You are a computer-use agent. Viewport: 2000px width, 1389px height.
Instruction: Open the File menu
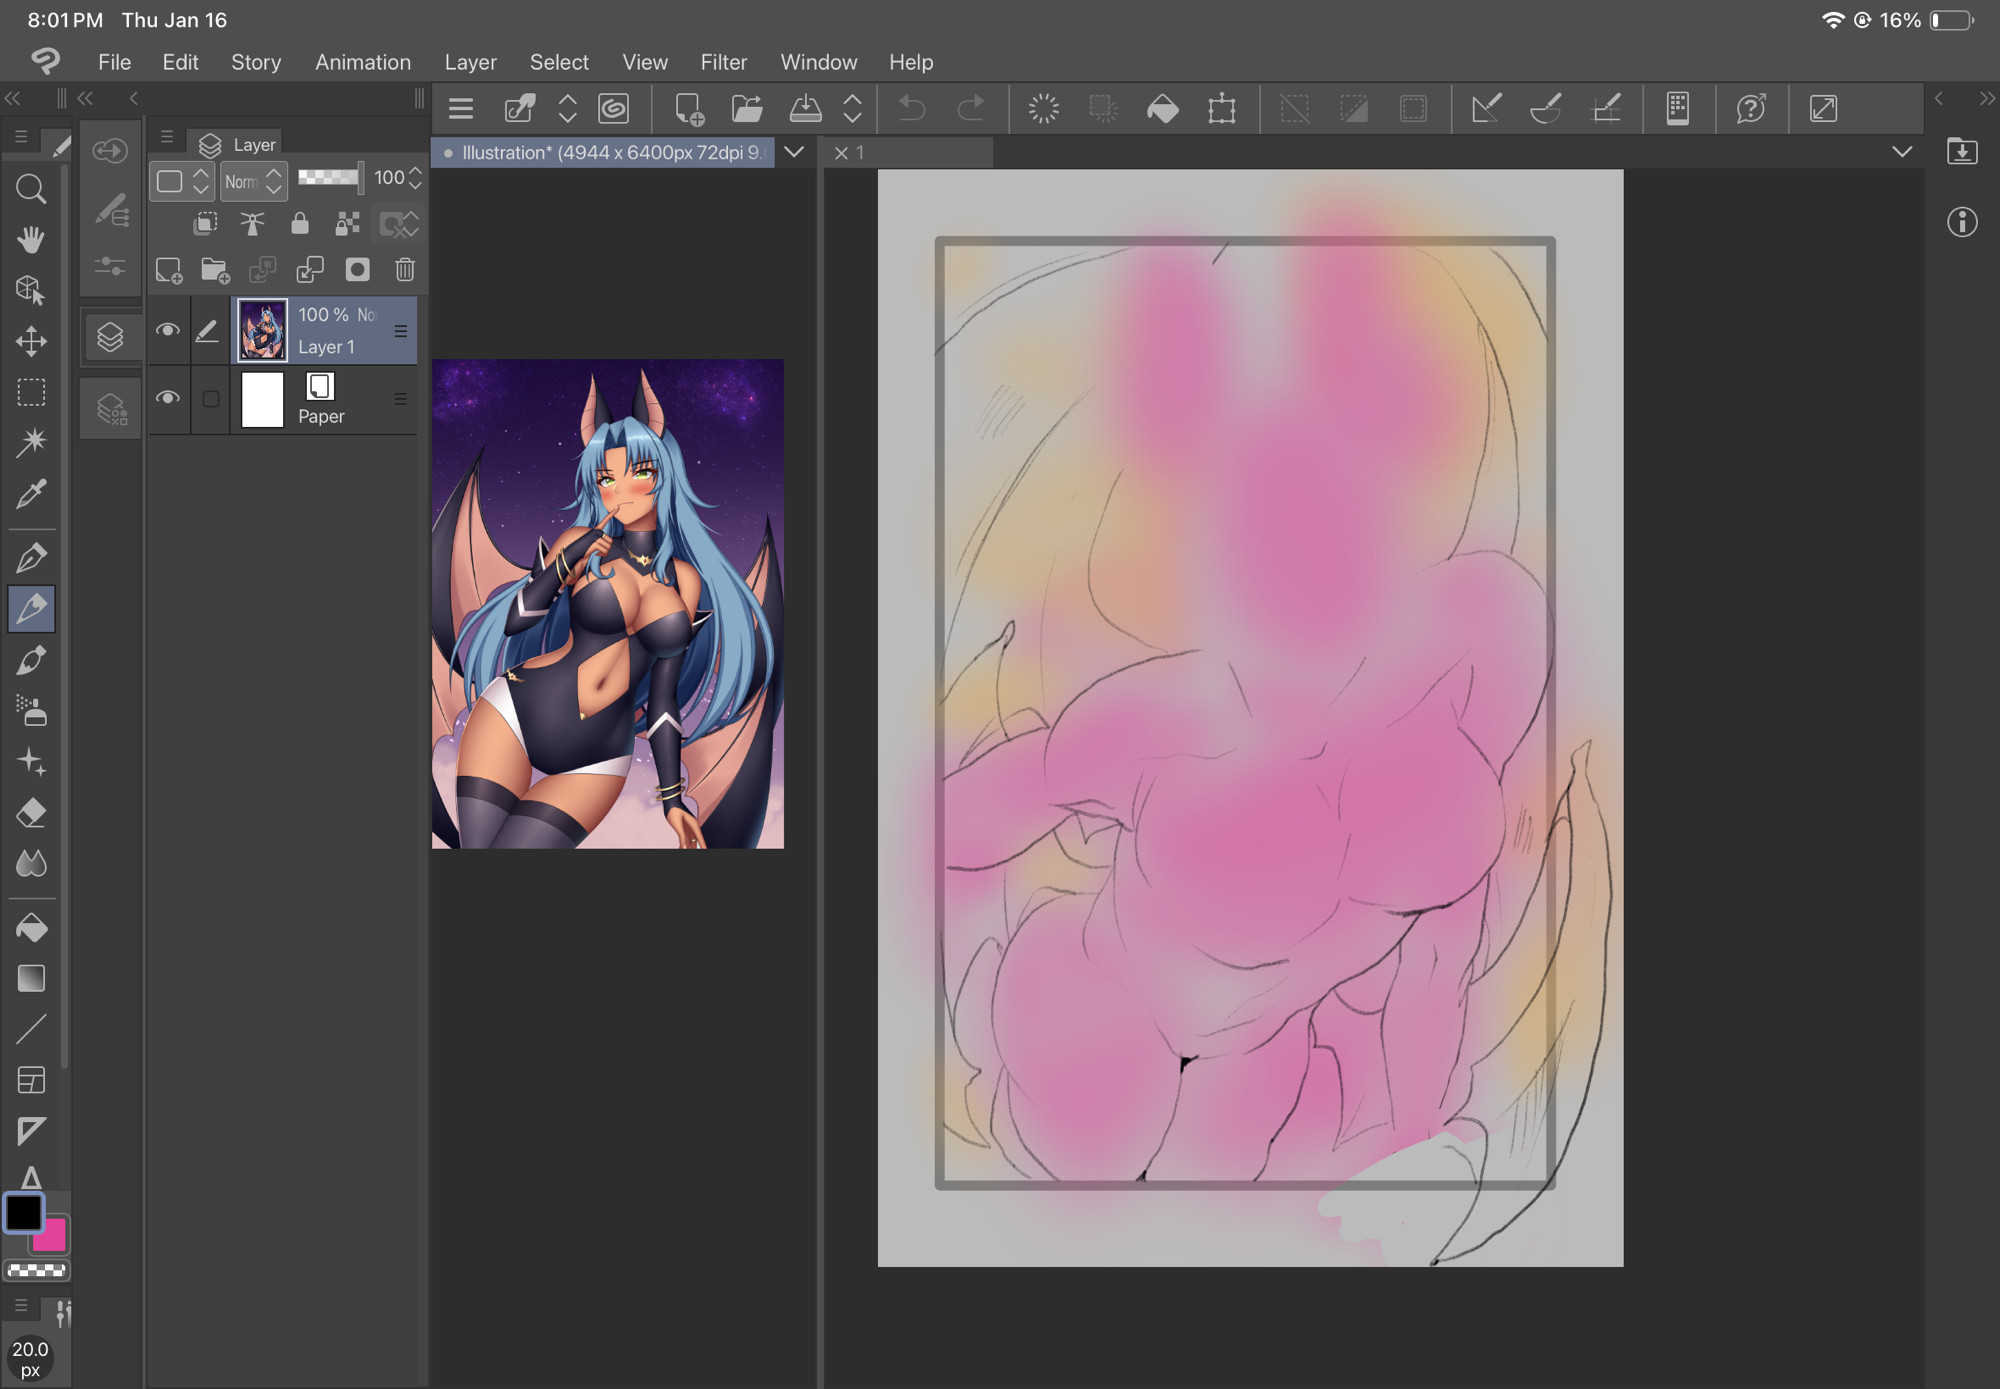(114, 62)
